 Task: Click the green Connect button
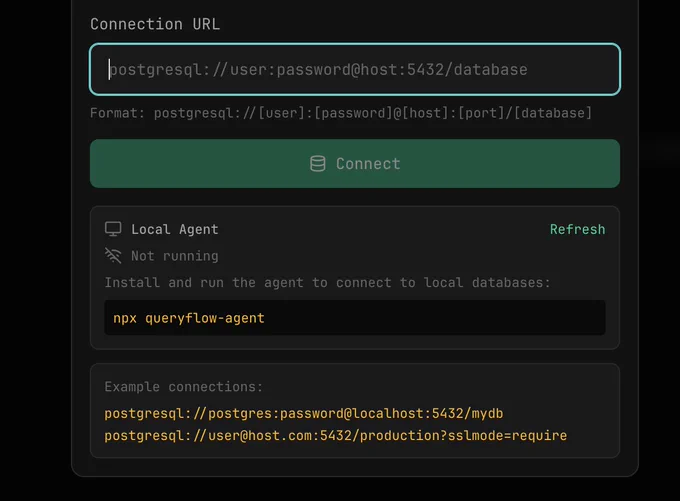pyautogui.click(x=355, y=164)
